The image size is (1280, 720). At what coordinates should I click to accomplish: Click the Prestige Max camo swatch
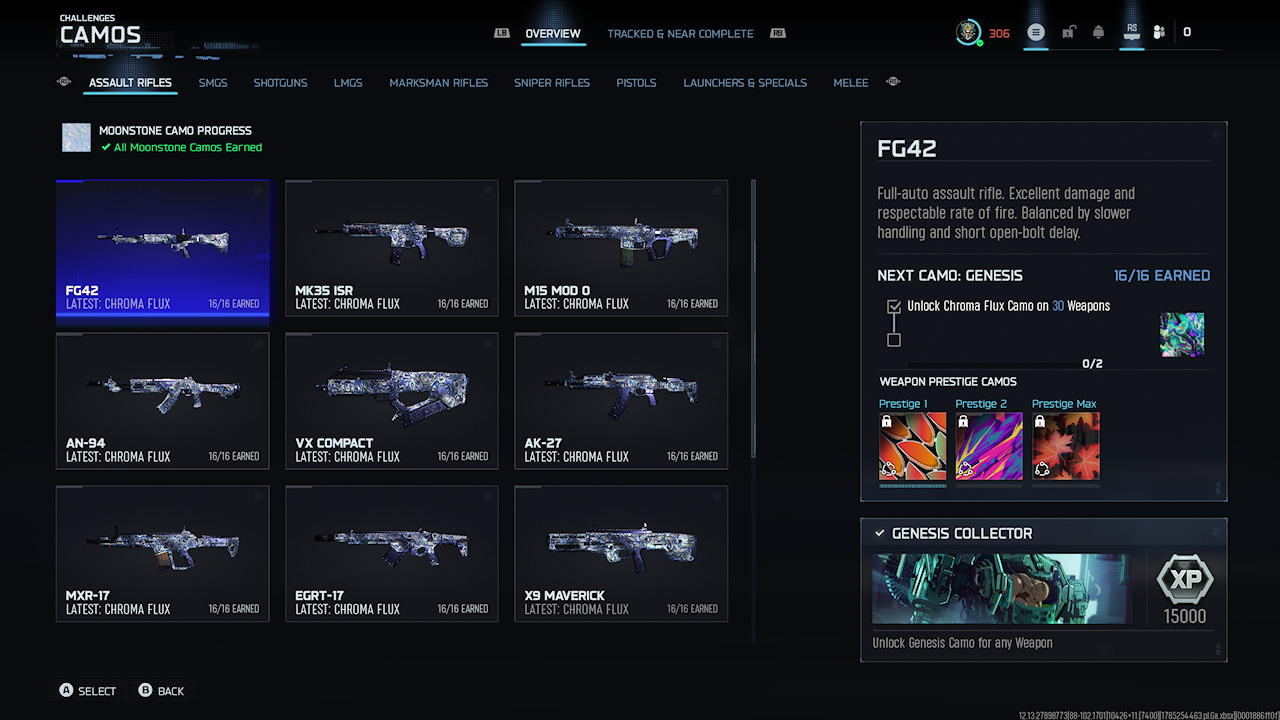1066,447
